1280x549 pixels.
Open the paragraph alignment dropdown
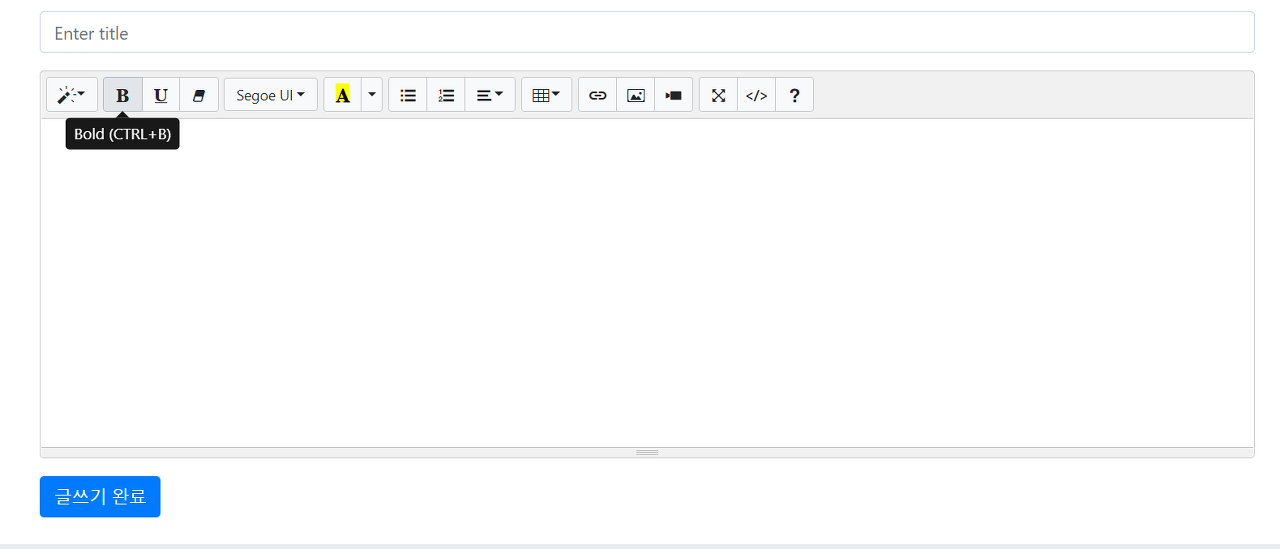(x=490, y=95)
